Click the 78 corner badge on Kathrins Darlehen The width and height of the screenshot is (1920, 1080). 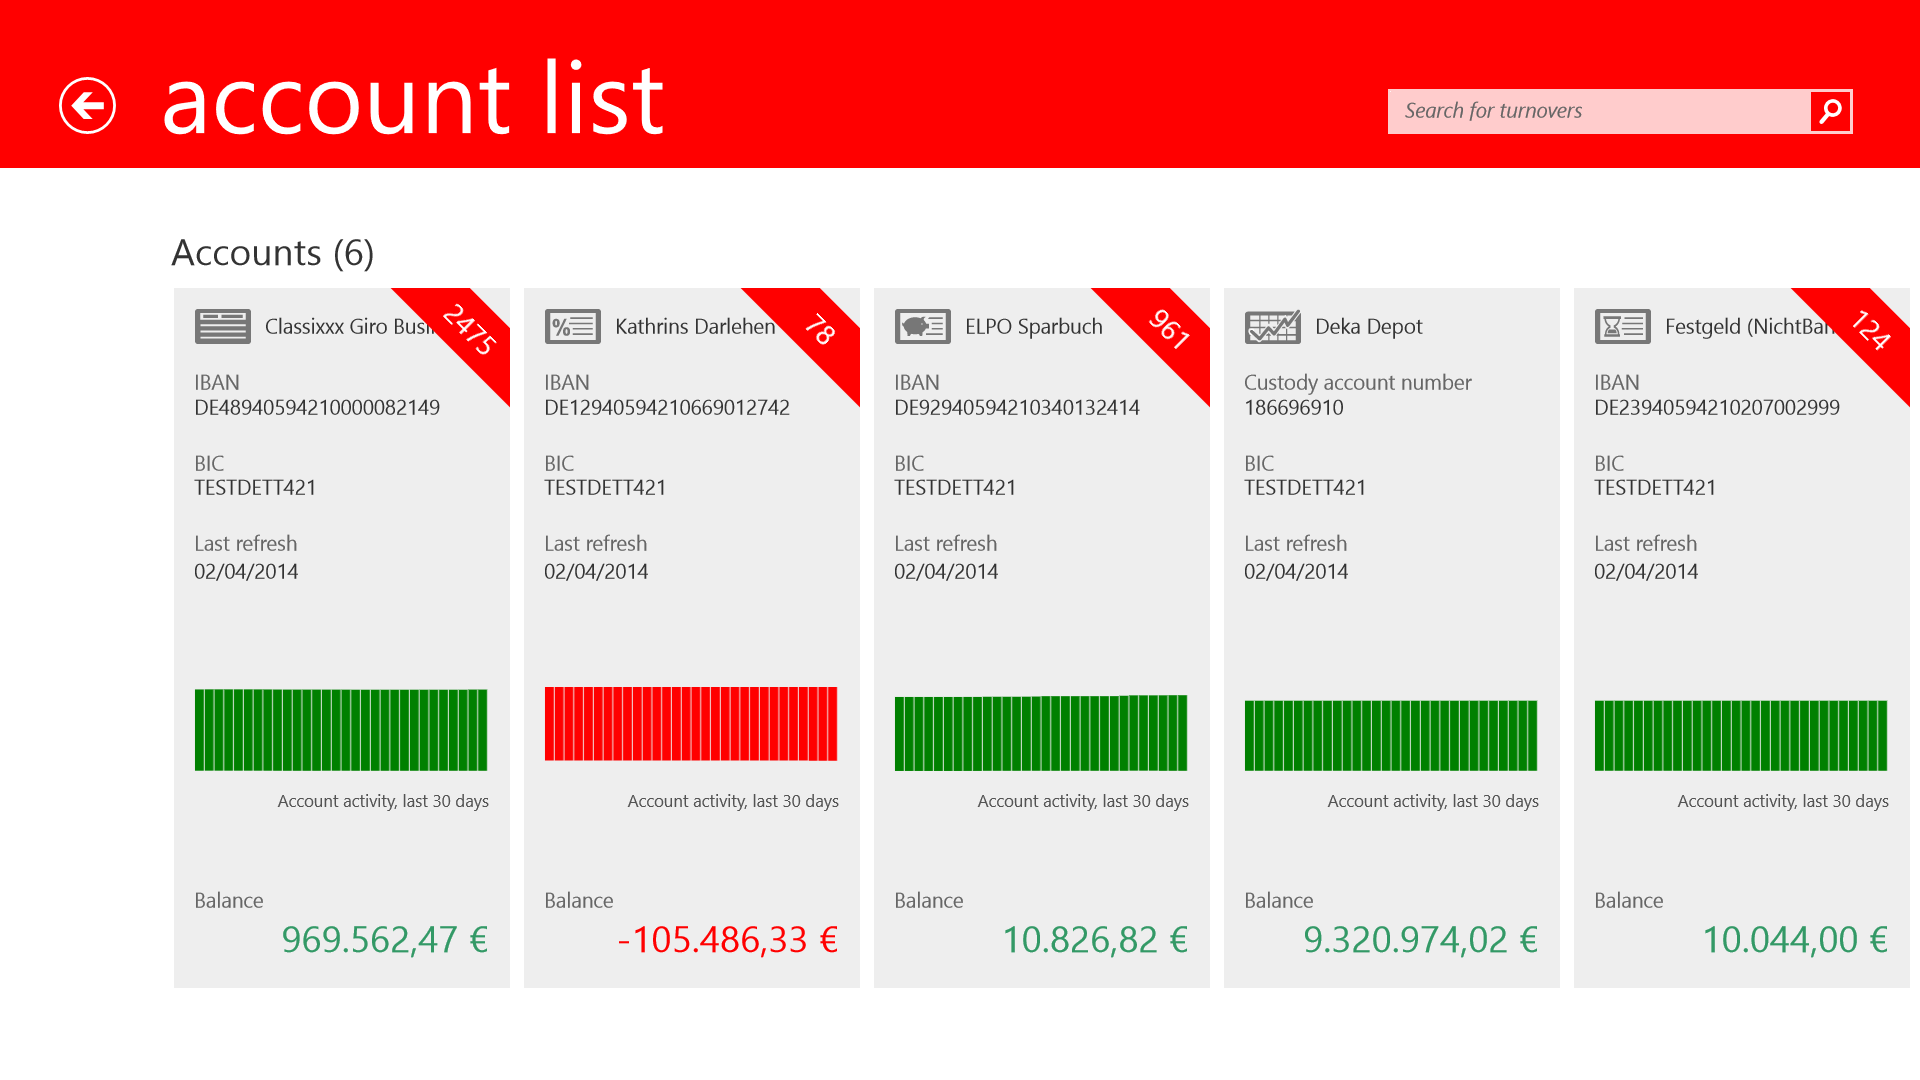[x=818, y=330]
